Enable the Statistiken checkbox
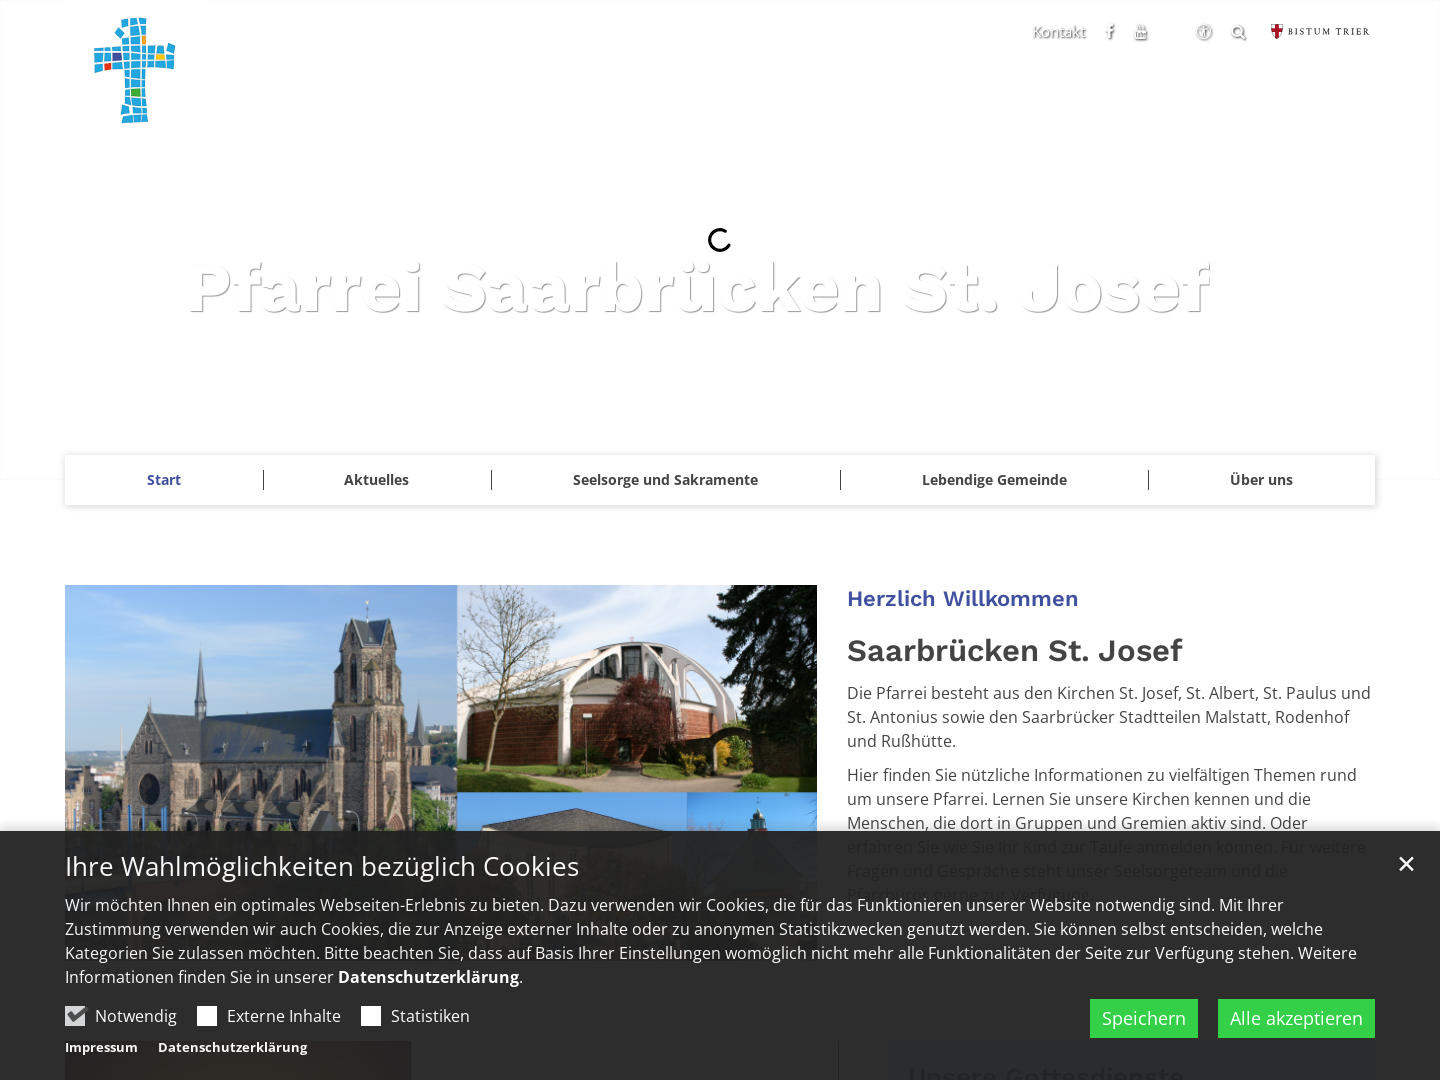 click(371, 1016)
